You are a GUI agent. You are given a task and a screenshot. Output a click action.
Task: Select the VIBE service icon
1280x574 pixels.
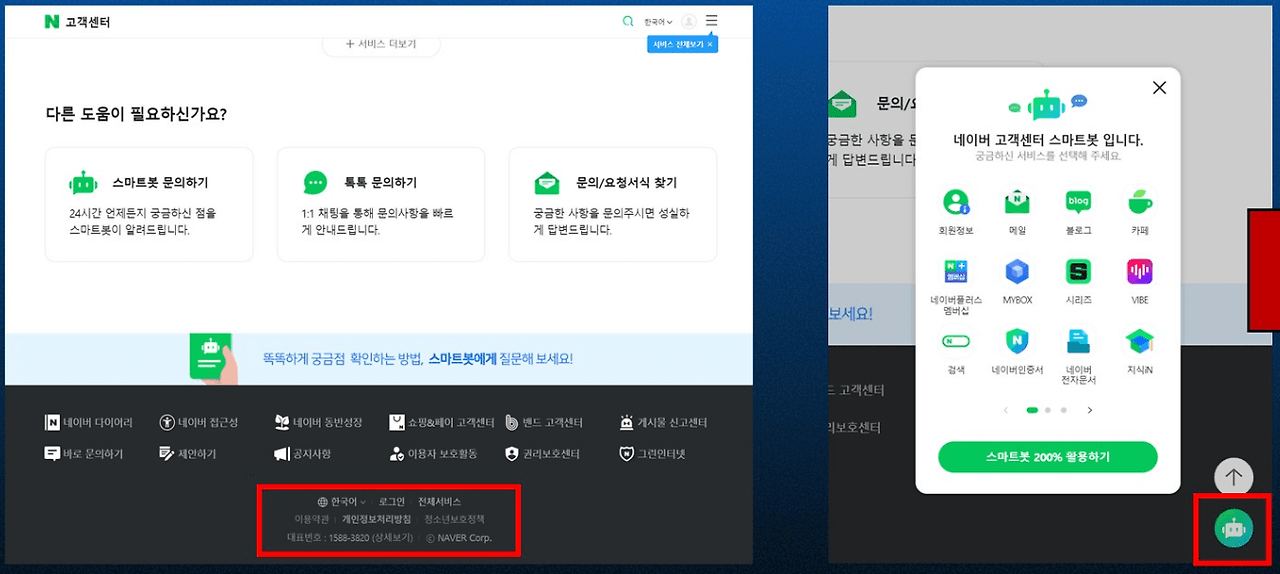[1139, 282]
